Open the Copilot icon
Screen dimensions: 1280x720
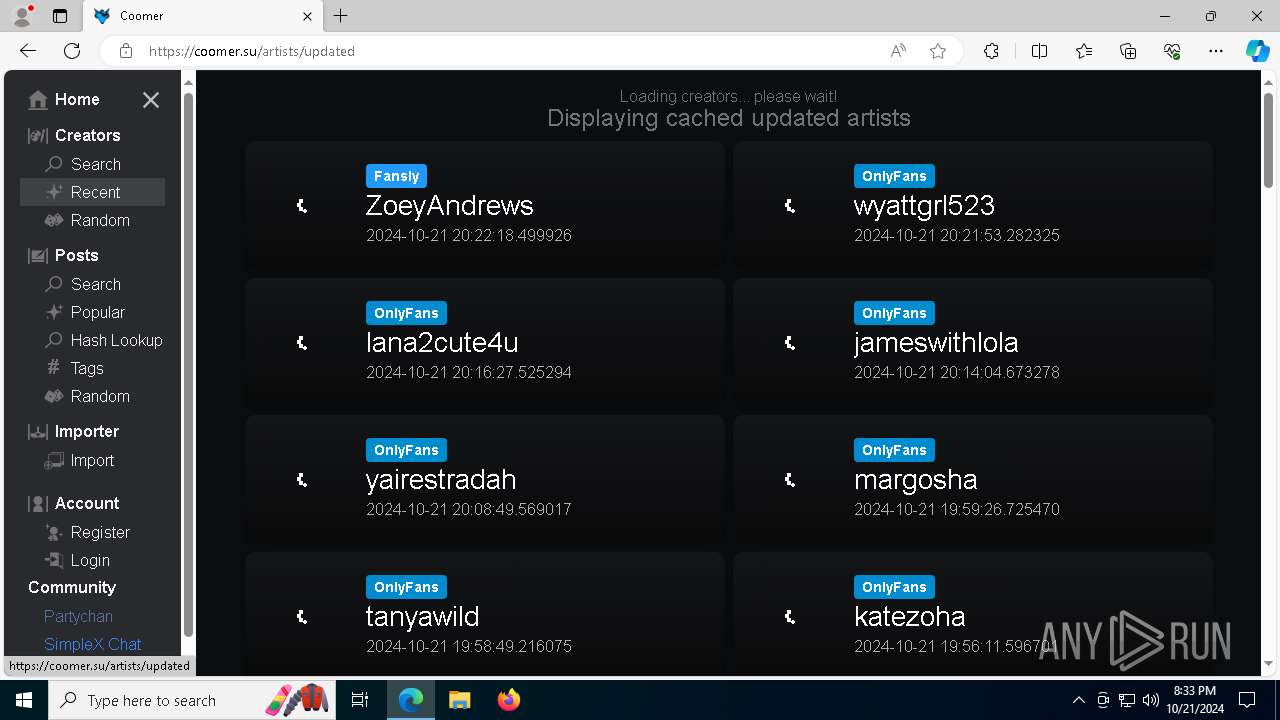click(x=1257, y=51)
